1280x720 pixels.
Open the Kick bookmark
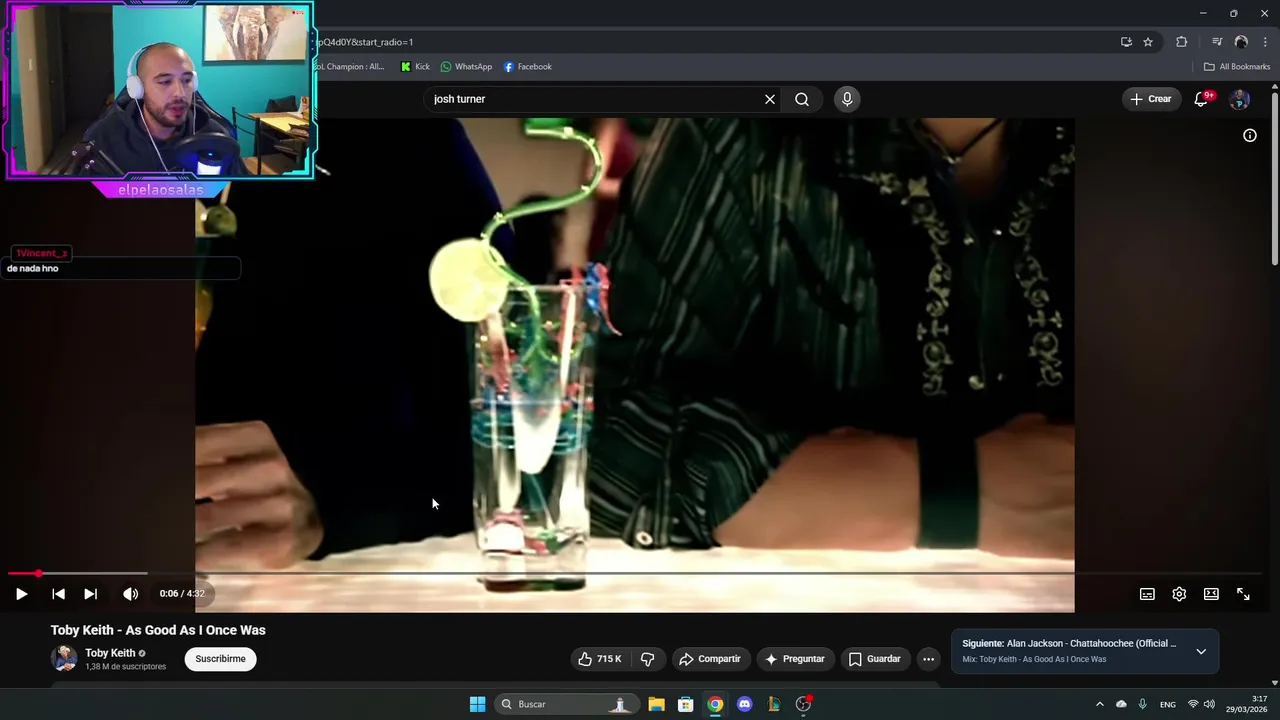pyautogui.click(x=415, y=67)
